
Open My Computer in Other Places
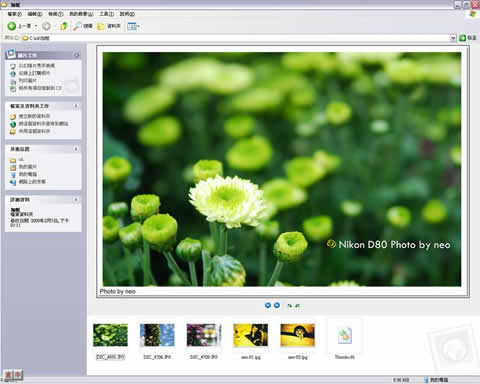23,174
